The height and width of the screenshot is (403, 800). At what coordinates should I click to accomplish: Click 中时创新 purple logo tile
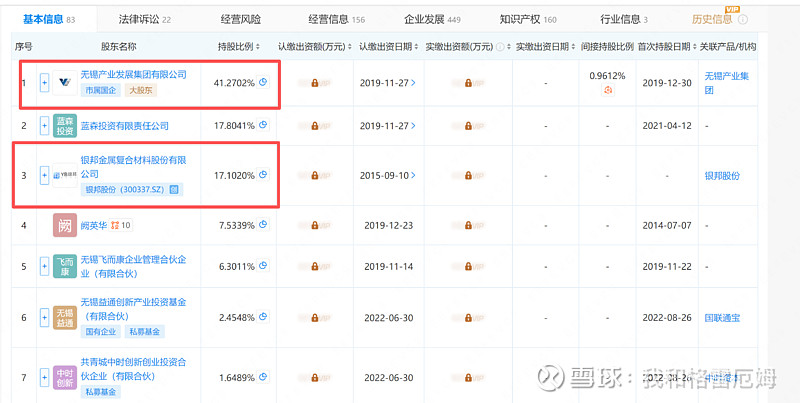pos(65,378)
